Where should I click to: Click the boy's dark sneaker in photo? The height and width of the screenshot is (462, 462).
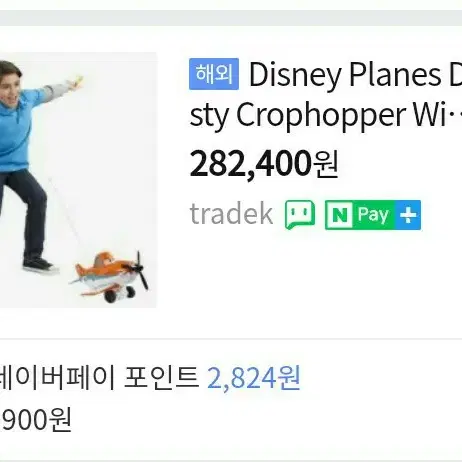(41, 265)
